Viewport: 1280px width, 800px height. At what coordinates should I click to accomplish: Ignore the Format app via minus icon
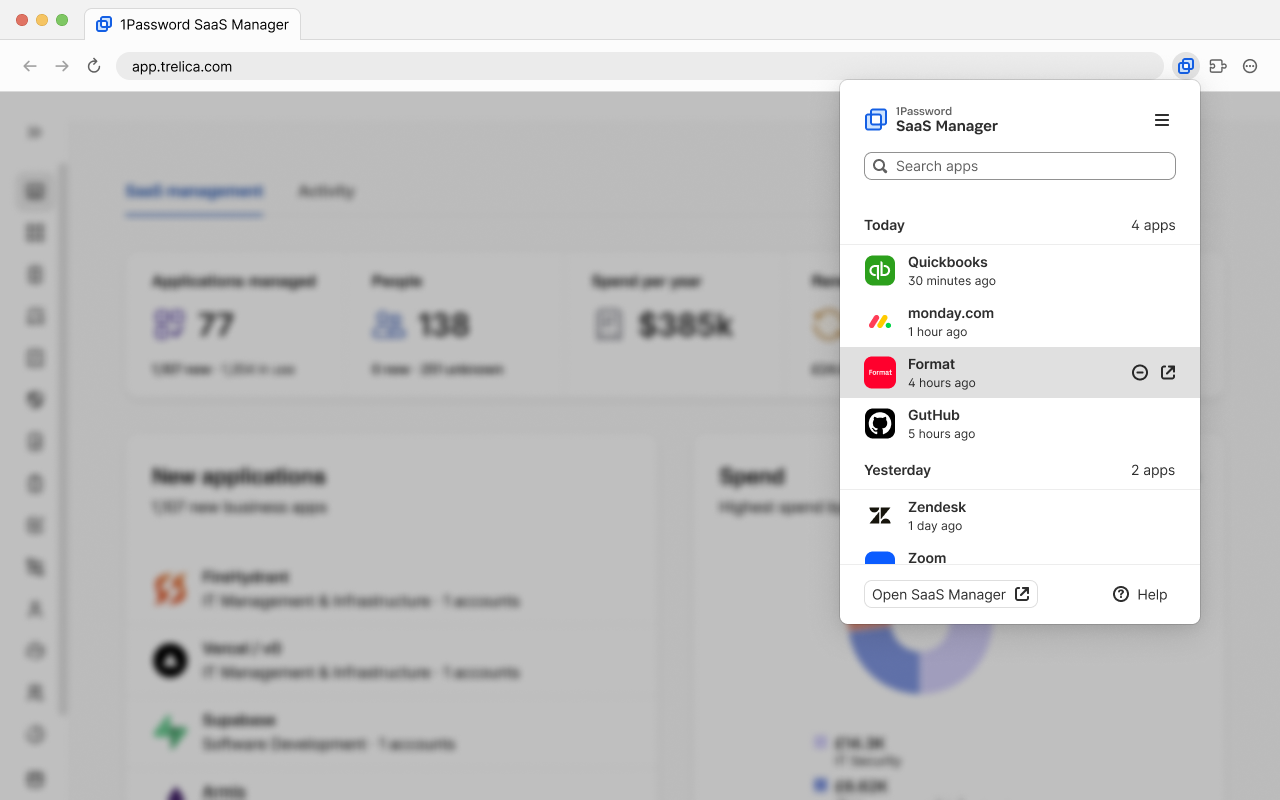(1139, 372)
